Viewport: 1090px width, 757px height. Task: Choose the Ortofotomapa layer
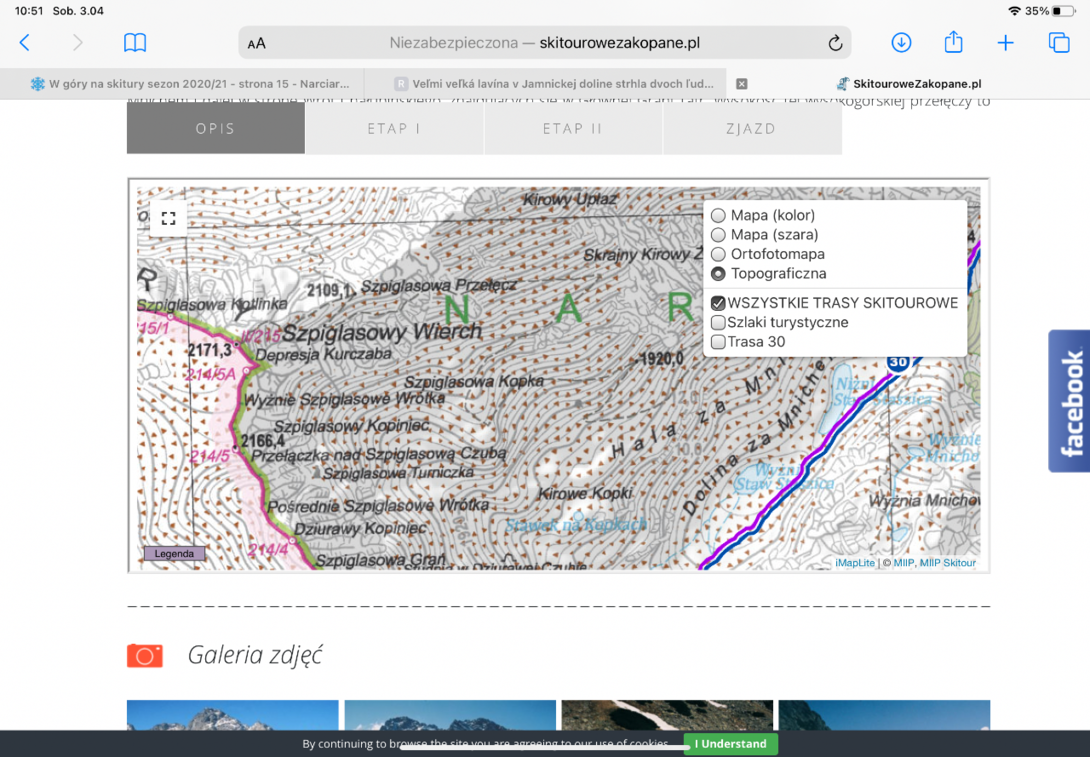(x=718, y=254)
